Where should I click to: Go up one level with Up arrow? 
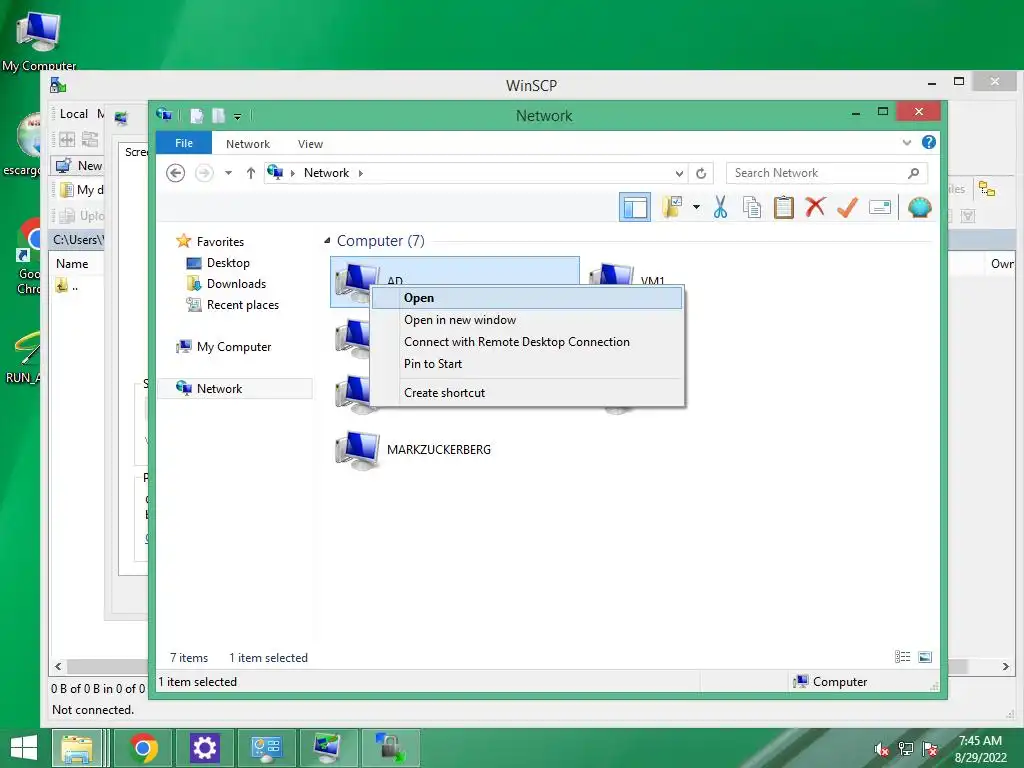tap(251, 173)
